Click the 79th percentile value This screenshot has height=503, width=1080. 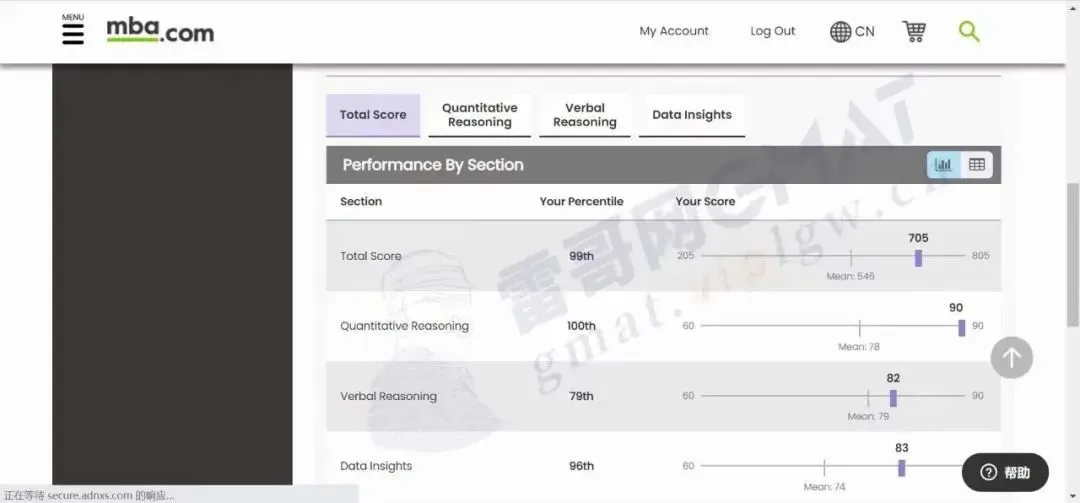tap(581, 396)
